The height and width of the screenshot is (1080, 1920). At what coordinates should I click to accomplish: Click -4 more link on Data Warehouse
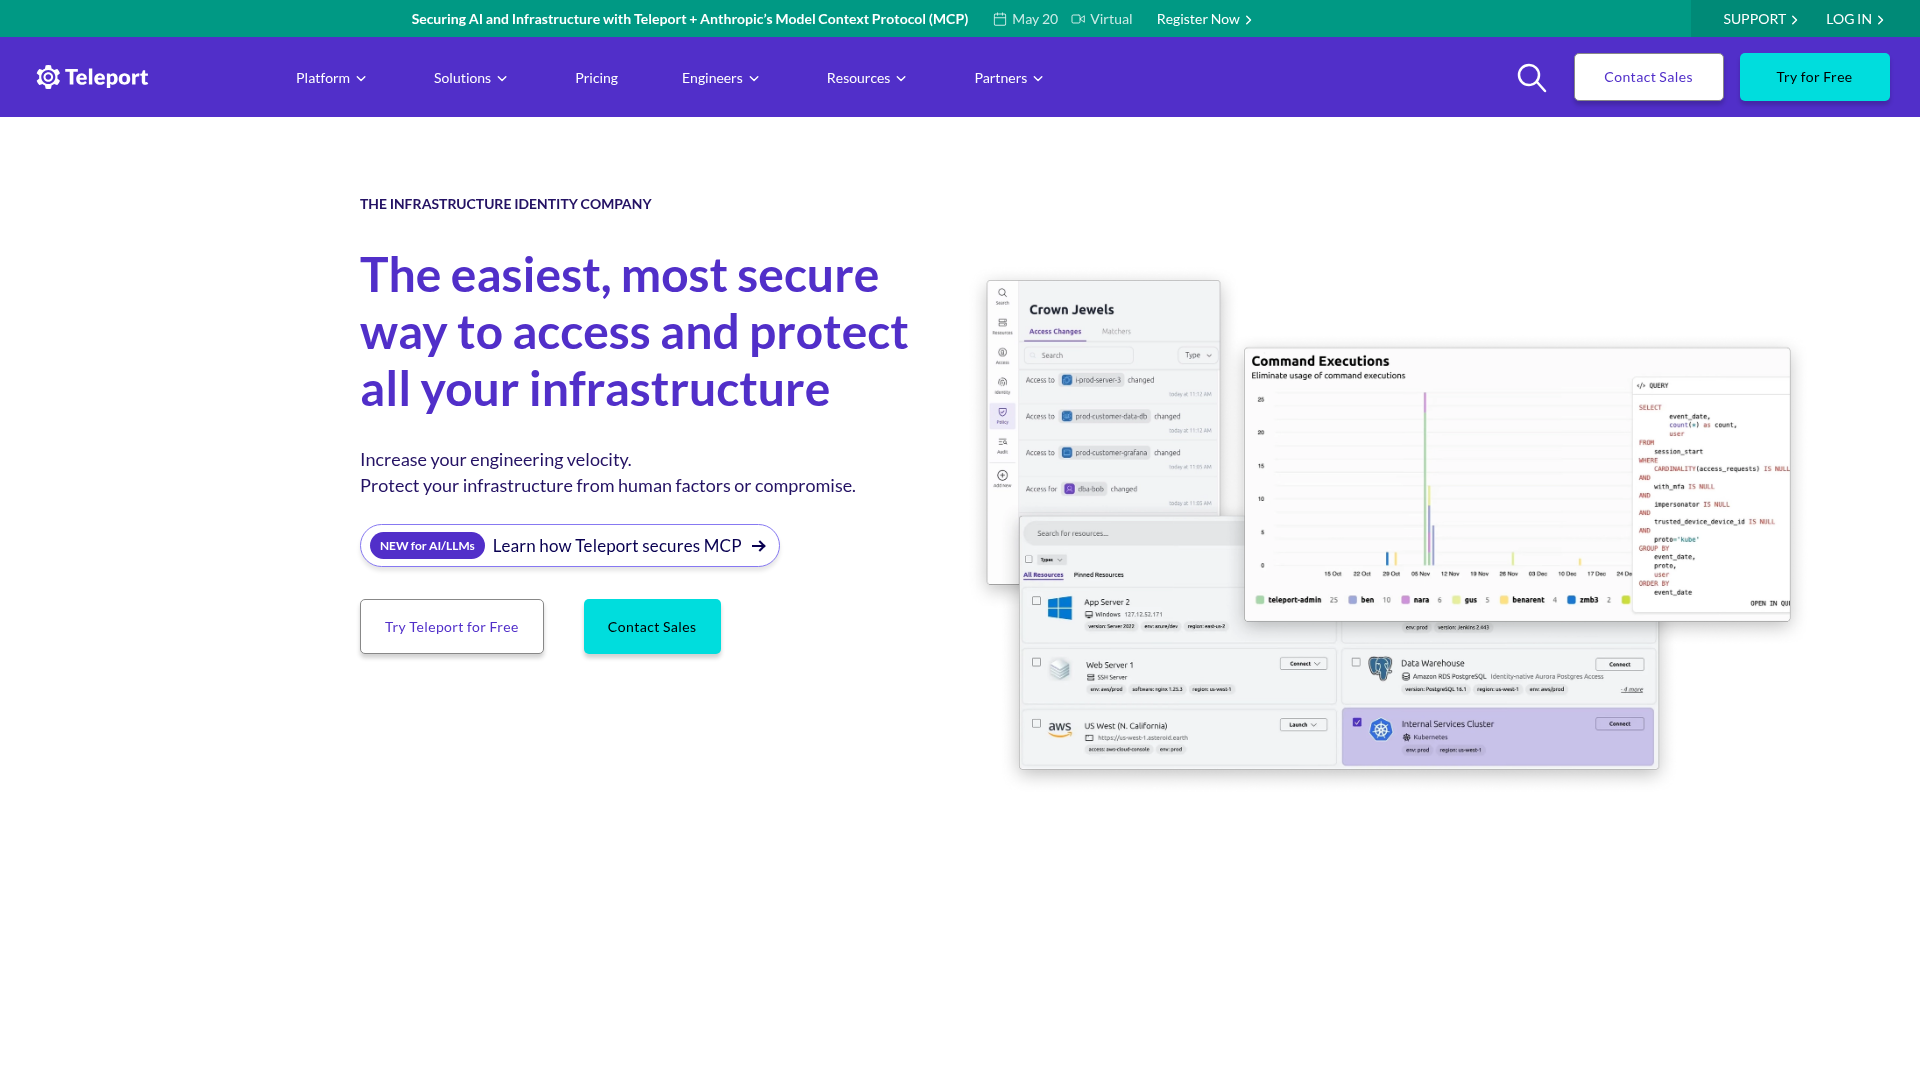1632,689
